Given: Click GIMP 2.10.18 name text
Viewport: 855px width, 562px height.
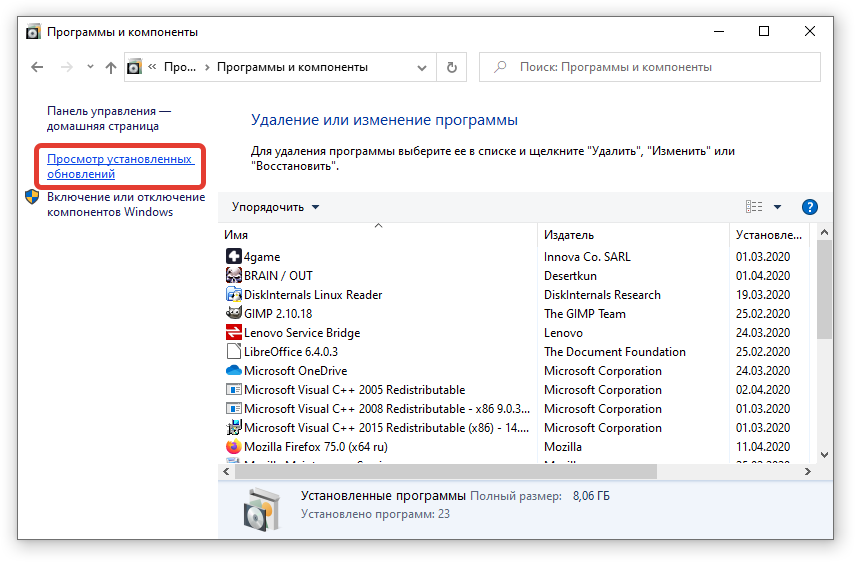Looking at the screenshot, I should [x=278, y=313].
